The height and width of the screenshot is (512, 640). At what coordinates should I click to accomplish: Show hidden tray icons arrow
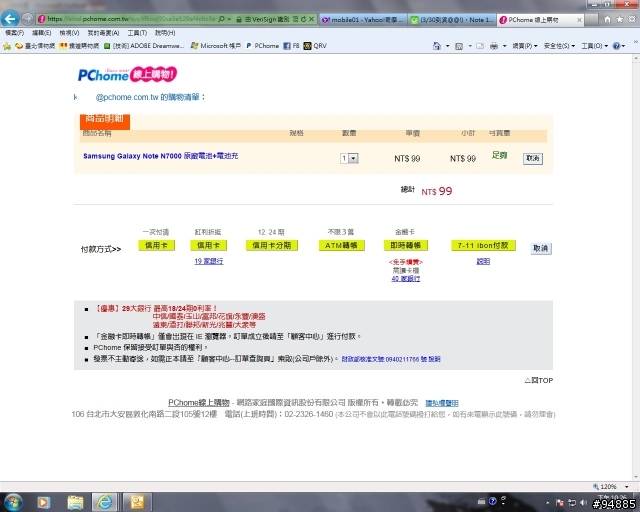point(547,503)
